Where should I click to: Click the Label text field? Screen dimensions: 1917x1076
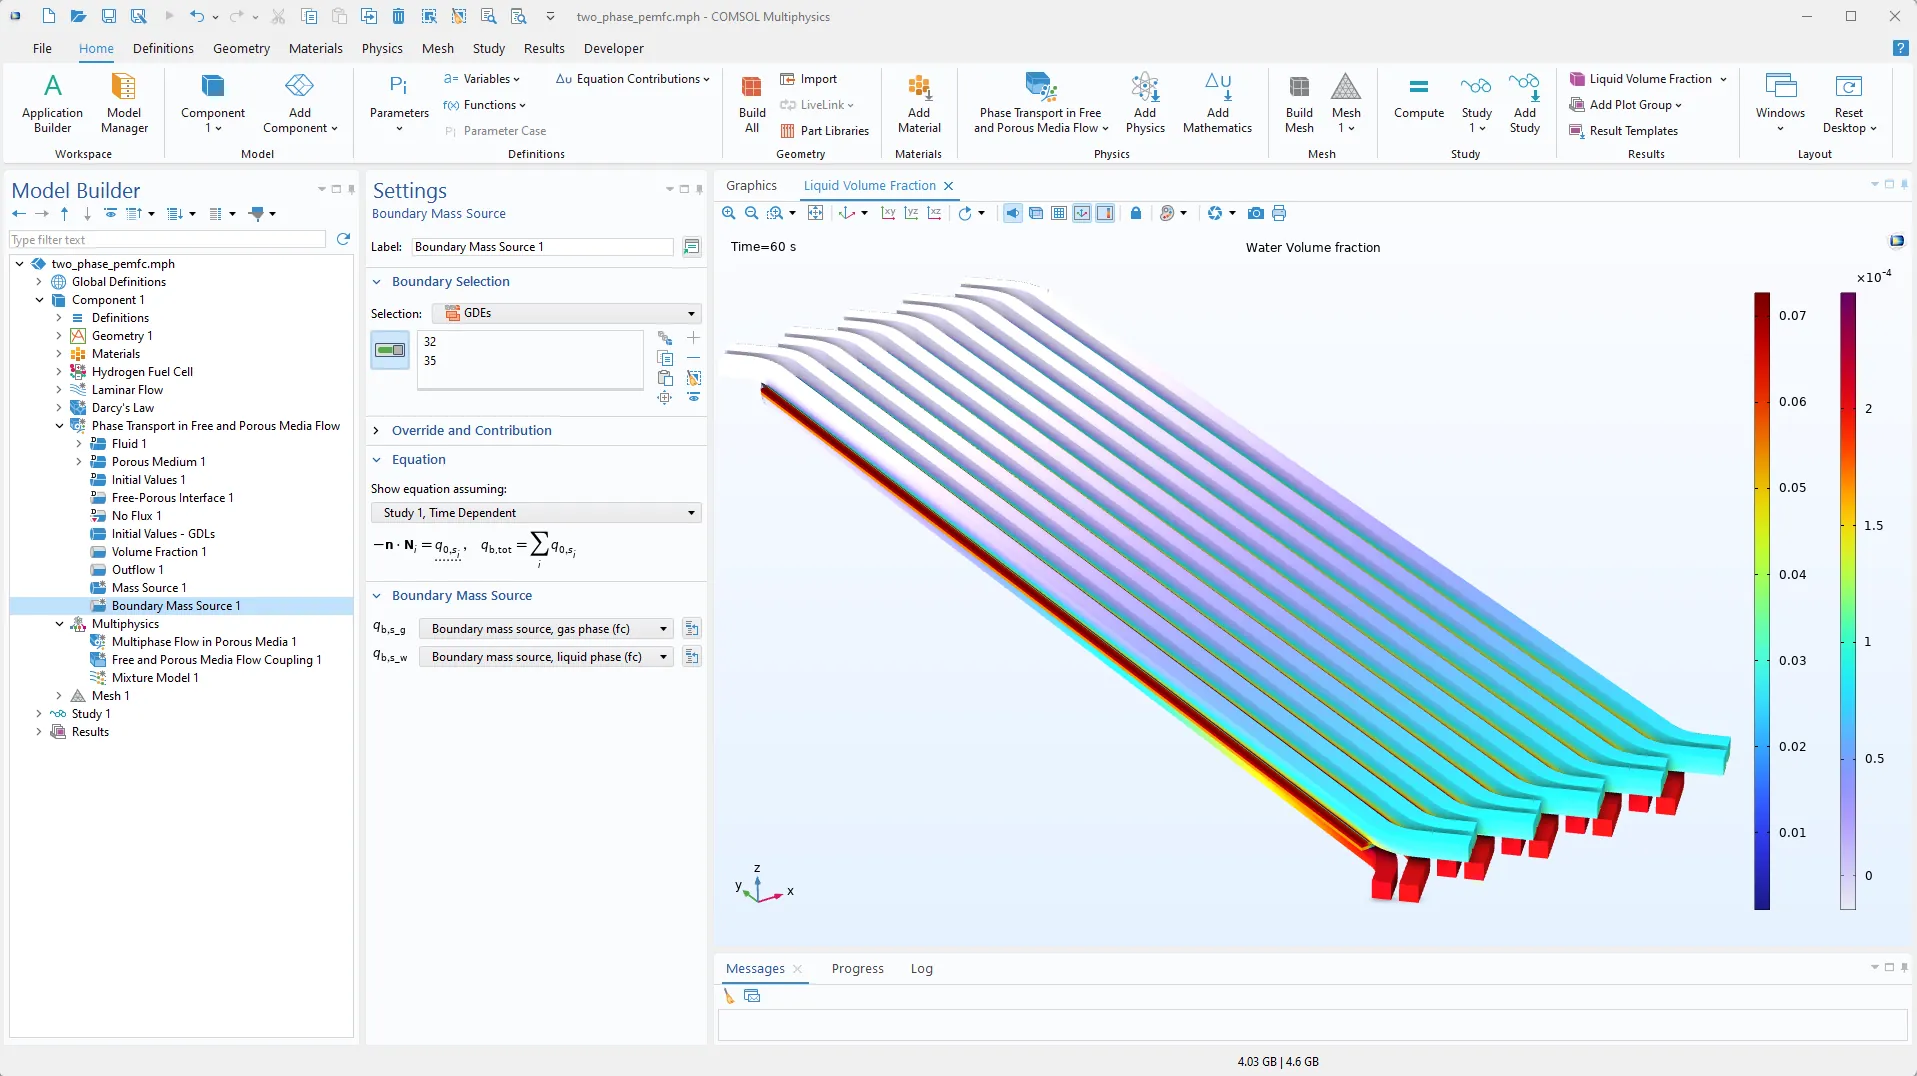coord(543,247)
